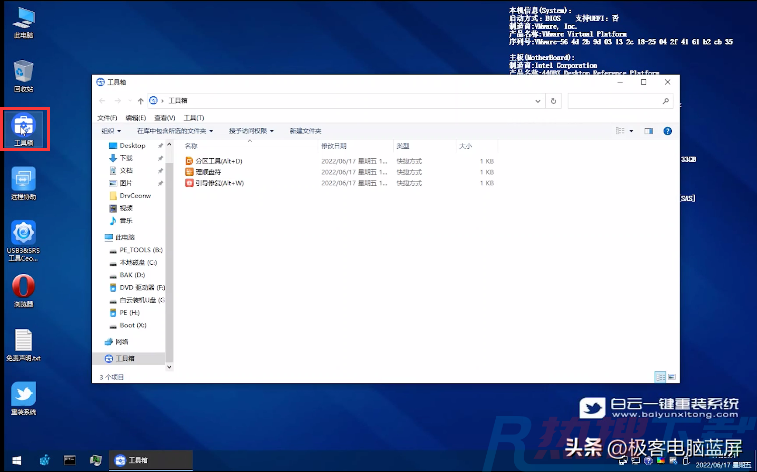Image resolution: width=757 pixels, height=472 pixels.
Task: Refresh the 工具箱 folder view
Action: pyautogui.click(x=553, y=101)
